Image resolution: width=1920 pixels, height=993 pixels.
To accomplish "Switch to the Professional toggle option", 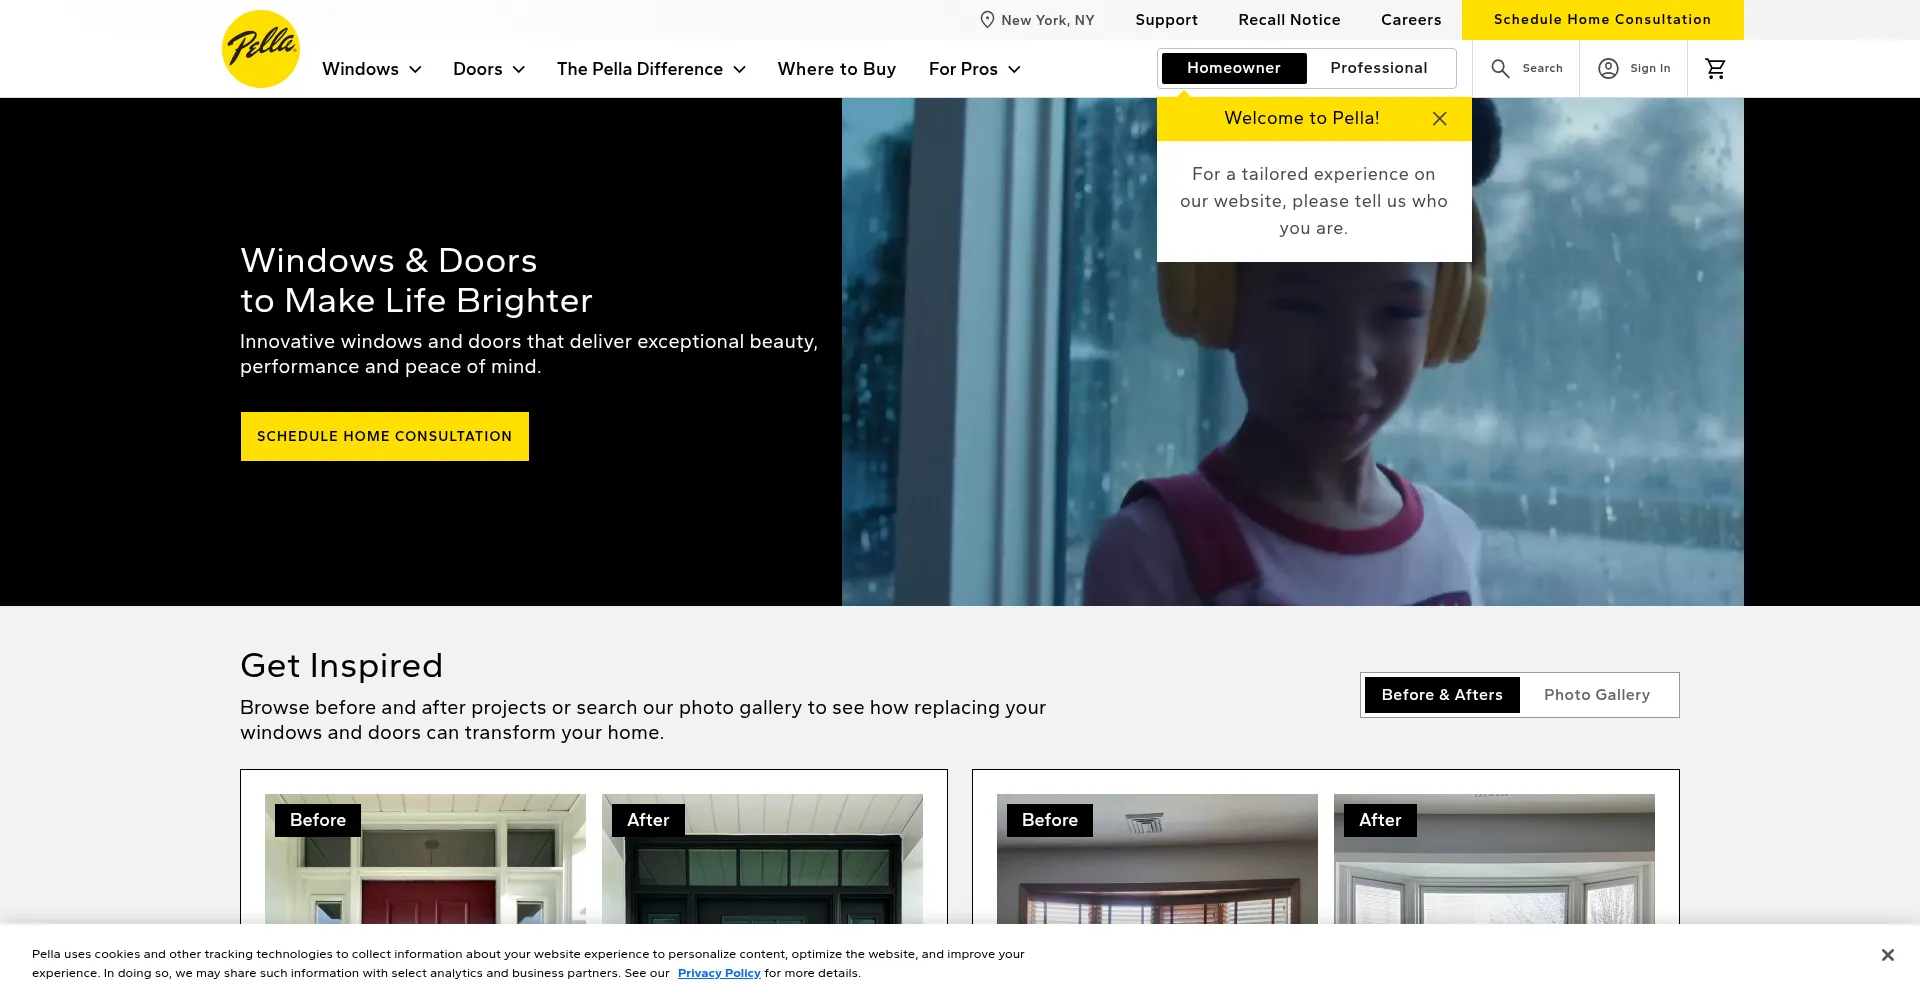I will [x=1378, y=68].
